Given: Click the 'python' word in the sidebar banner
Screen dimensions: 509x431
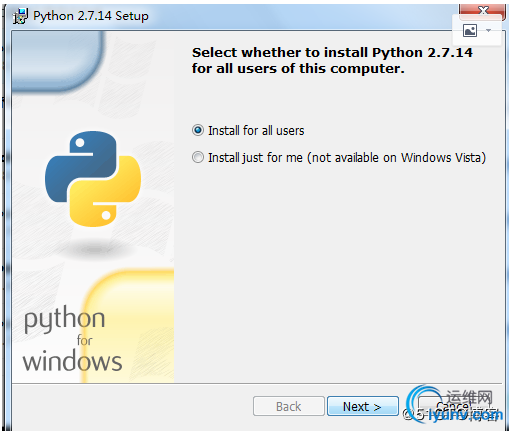Looking at the screenshot, I should click(x=65, y=319).
